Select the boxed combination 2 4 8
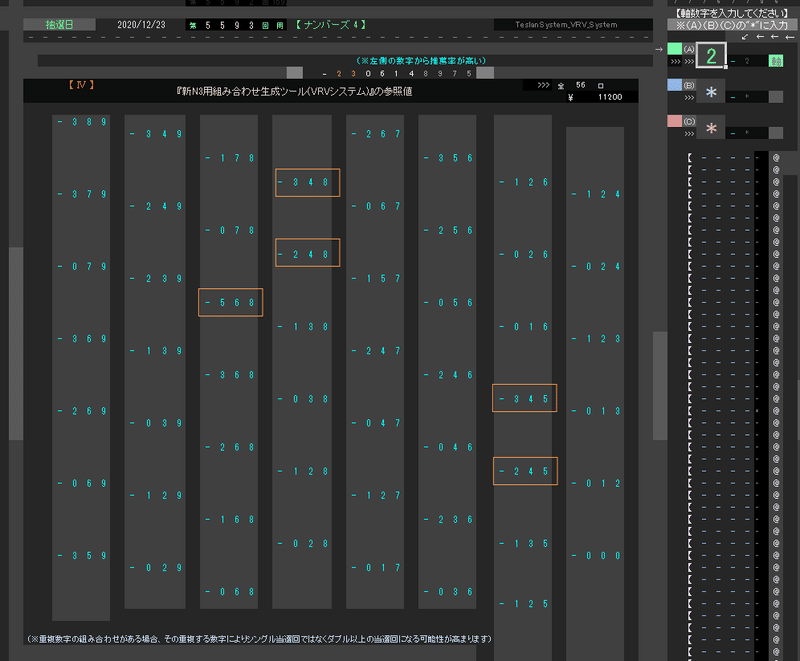This screenshot has height=661, width=800. 308,254
